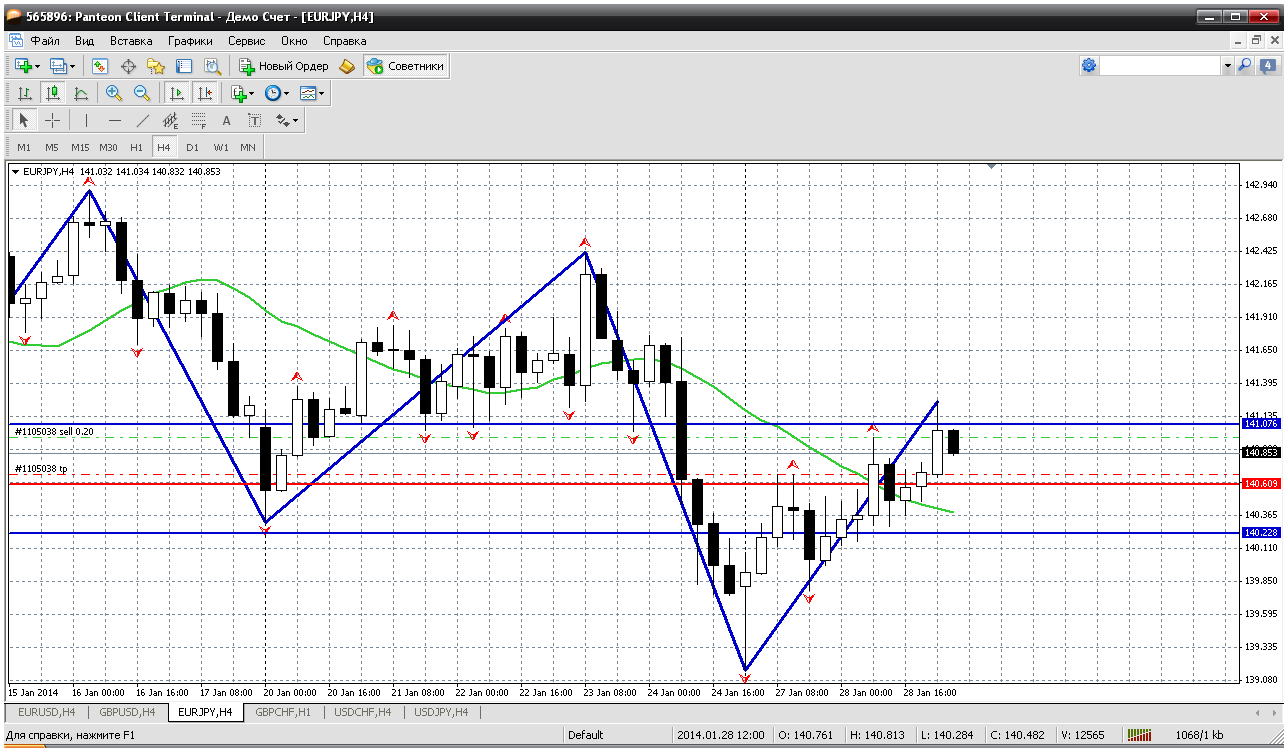This screenshot has height=748, width=1288.
Task: Zoom out on the chart
Action: [x=142, y=93]
